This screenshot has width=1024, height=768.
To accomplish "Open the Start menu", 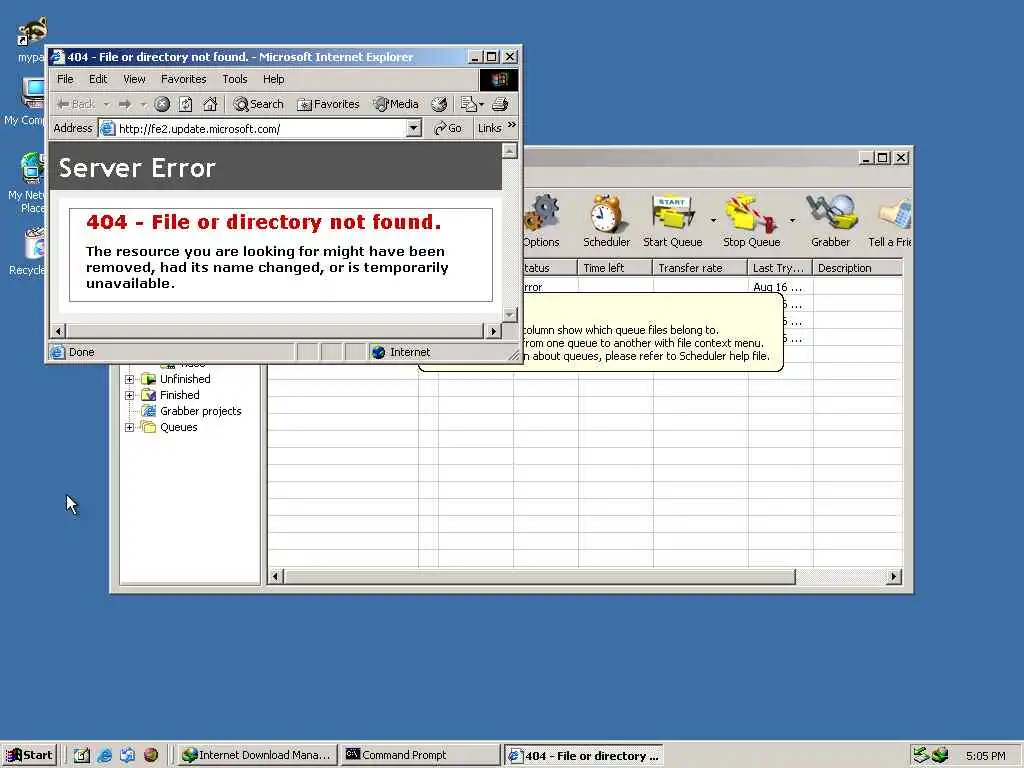I will tap(29, 755).
